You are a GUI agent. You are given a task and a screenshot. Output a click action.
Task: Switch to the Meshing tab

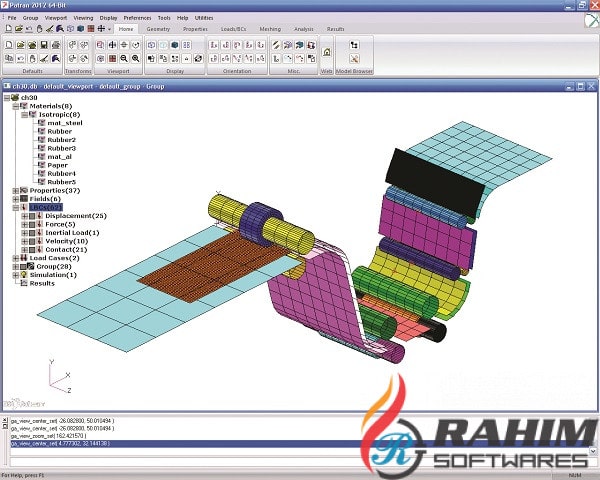tap(270, 29)
